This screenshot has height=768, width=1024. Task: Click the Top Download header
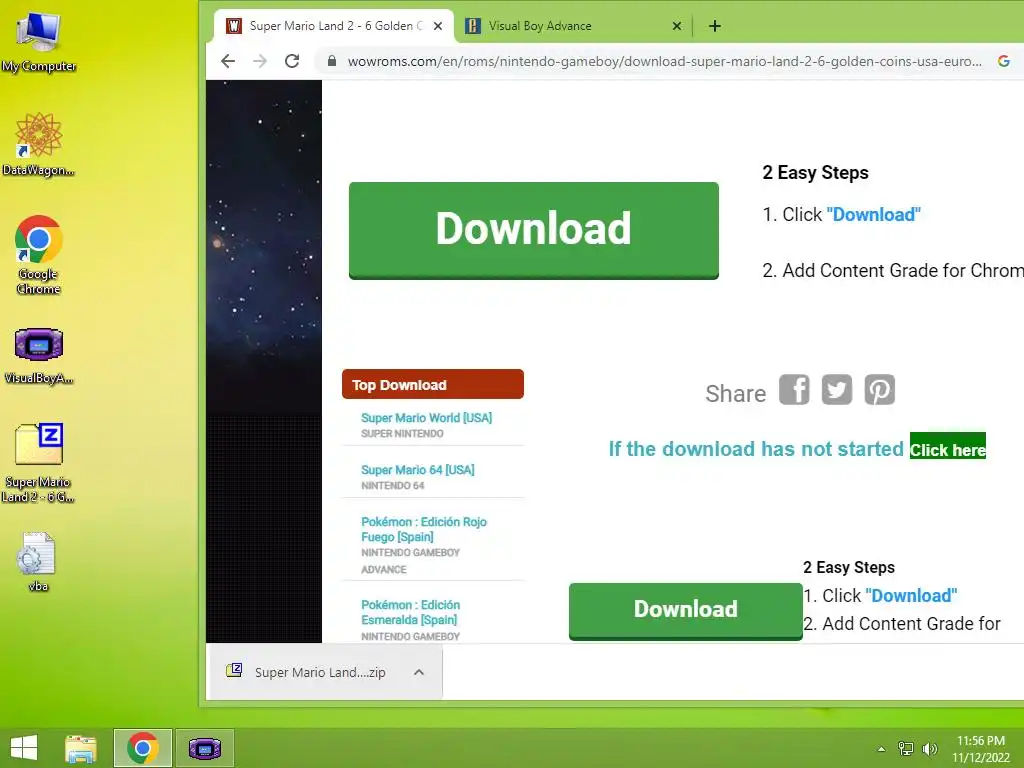point(432,385)
